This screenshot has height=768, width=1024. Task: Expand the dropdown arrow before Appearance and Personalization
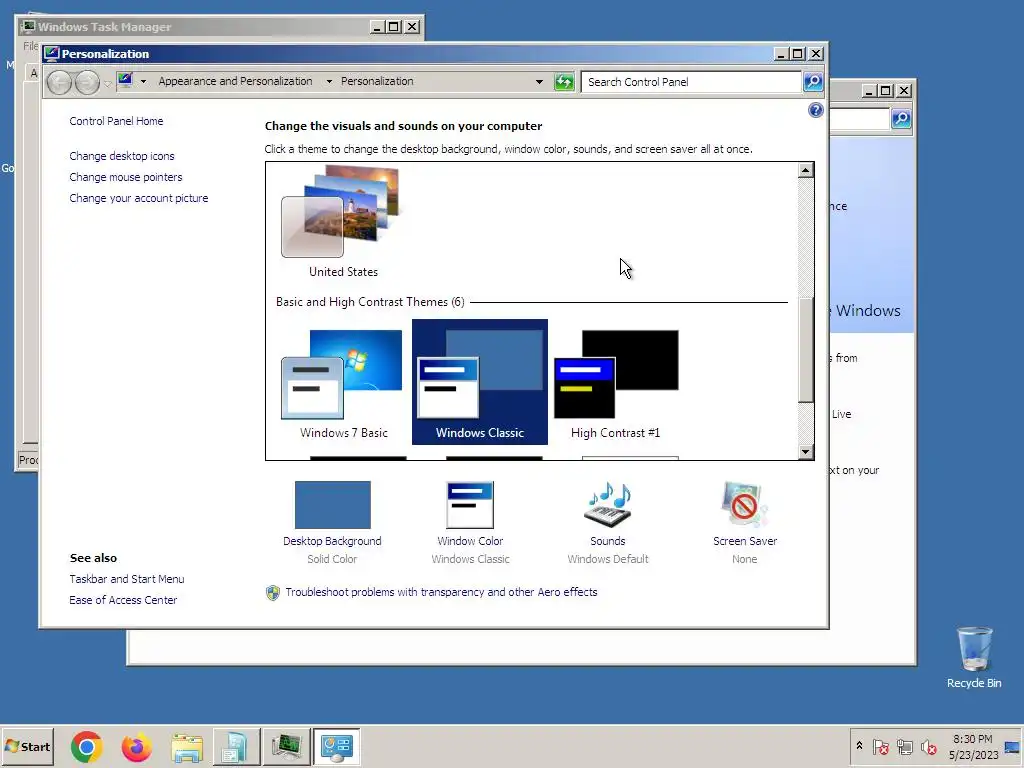tap(144, 82)
